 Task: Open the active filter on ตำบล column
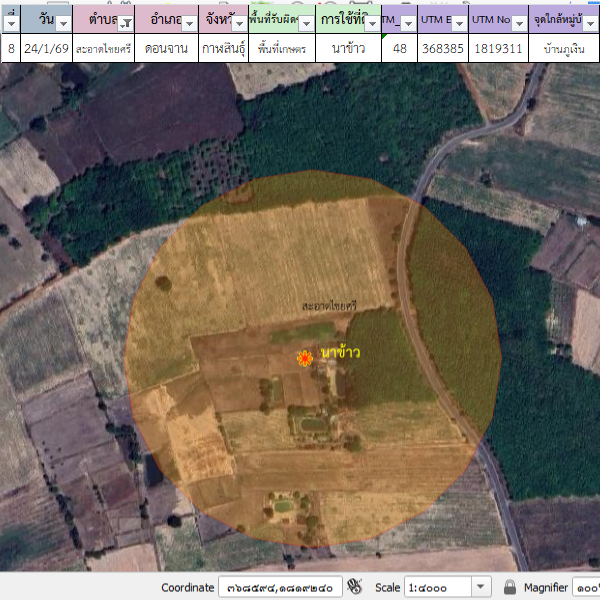[x=126, y=22]
